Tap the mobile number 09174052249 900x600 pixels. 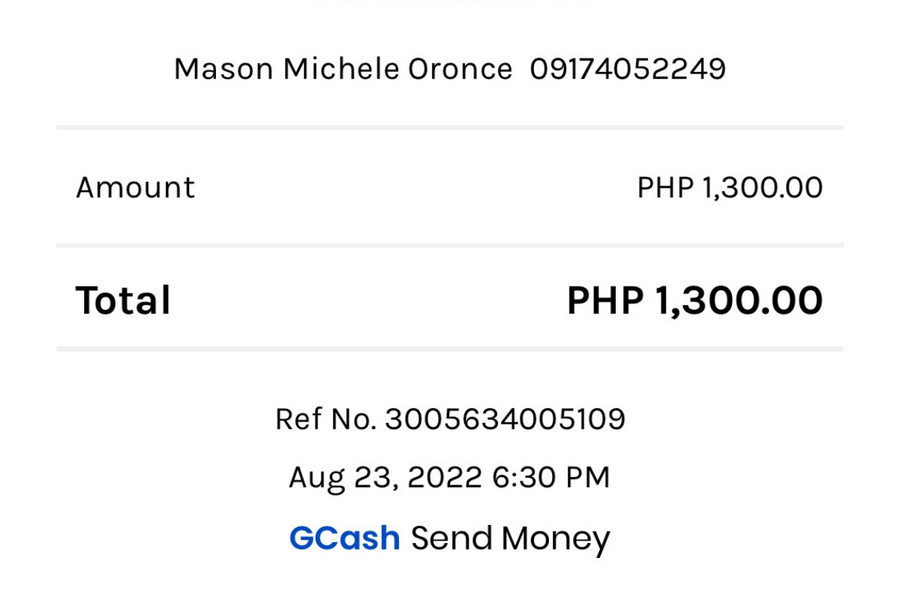628,69
